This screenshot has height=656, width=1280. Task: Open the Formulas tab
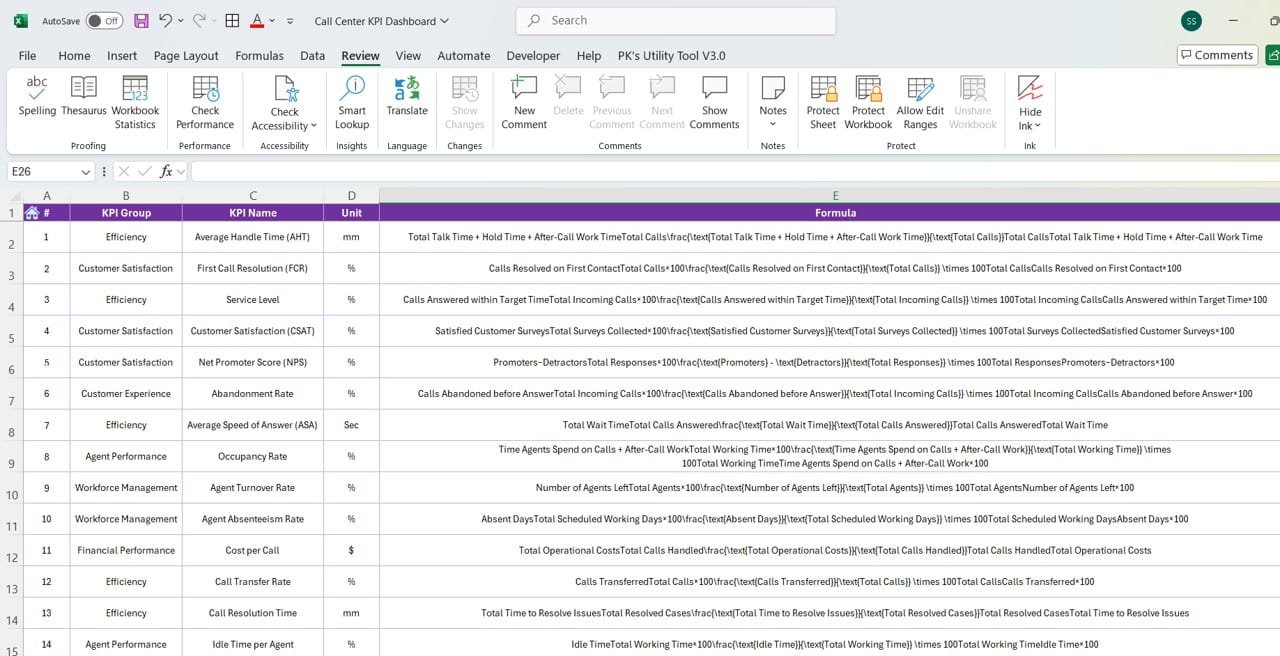[x=259, y=56]
